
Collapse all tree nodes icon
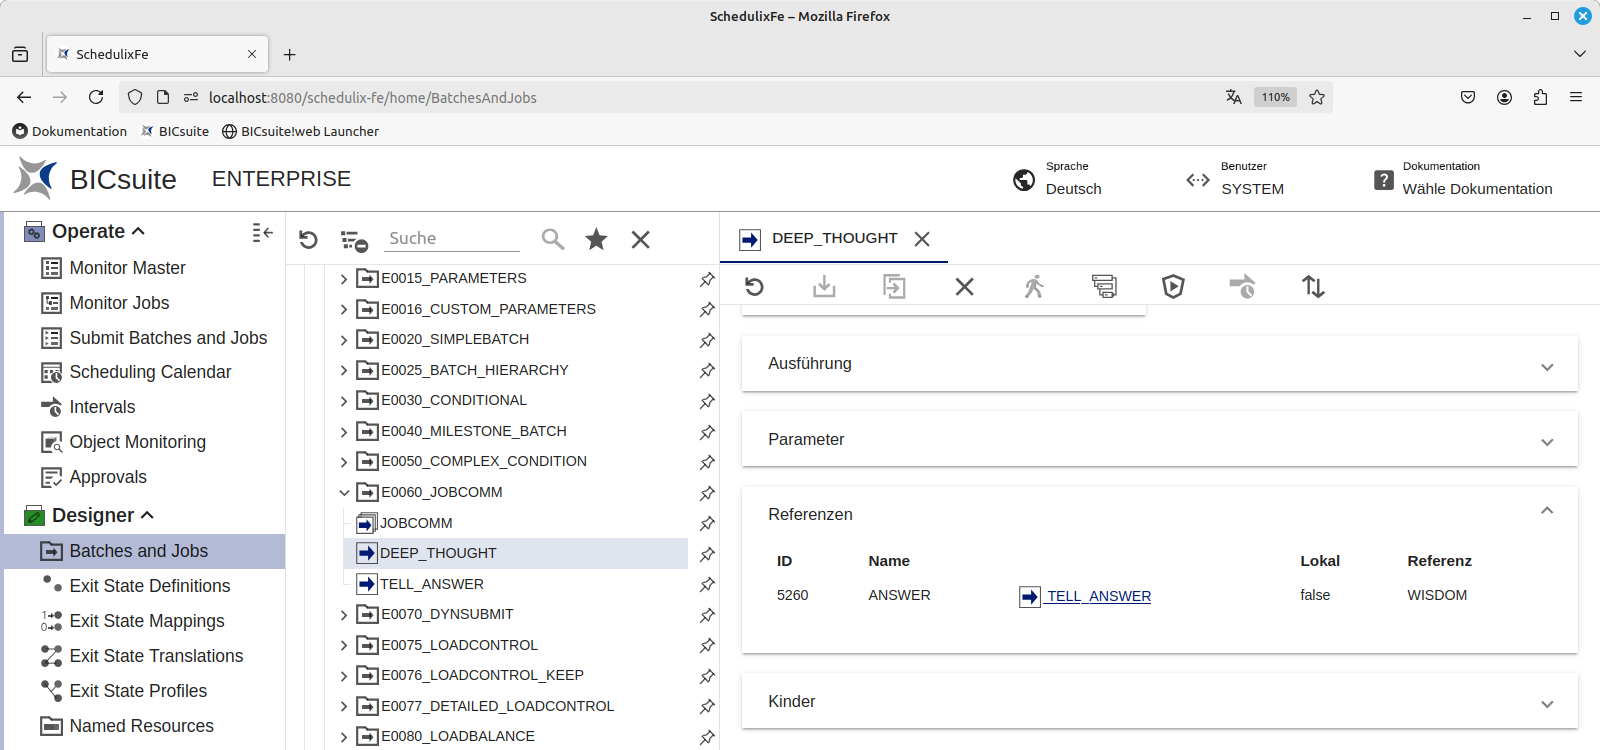click(354, 240)
